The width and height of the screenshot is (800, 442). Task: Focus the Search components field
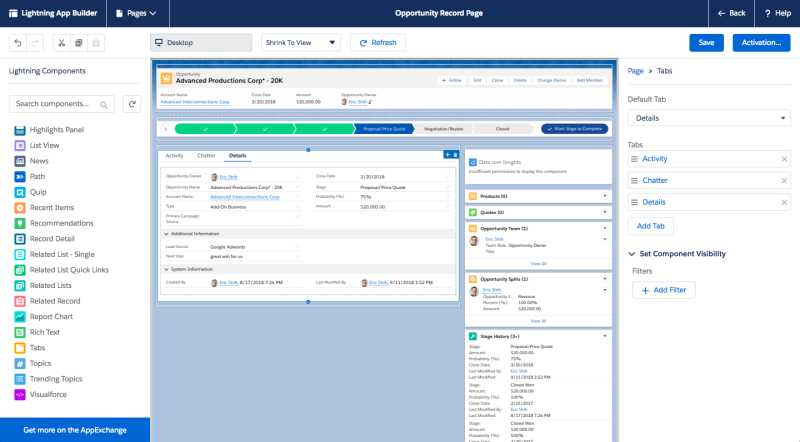coord(62,104)
